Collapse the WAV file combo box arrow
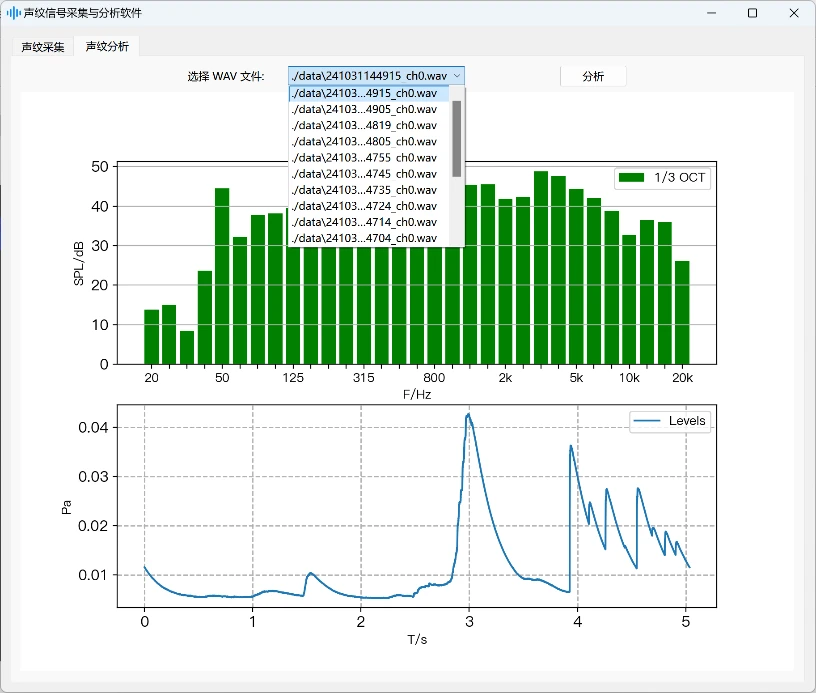The width and height of the screenshot is (816, 693). coord(456,76)
